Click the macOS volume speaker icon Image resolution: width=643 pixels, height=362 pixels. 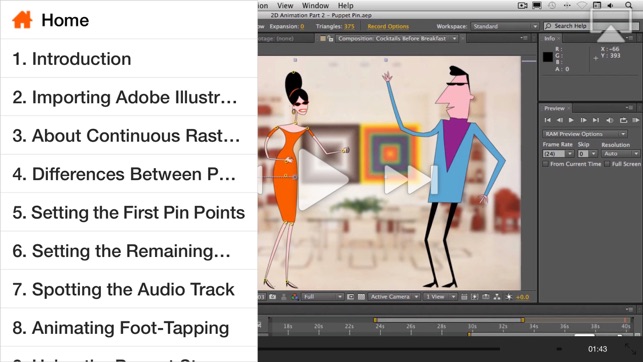coord(611,5)
